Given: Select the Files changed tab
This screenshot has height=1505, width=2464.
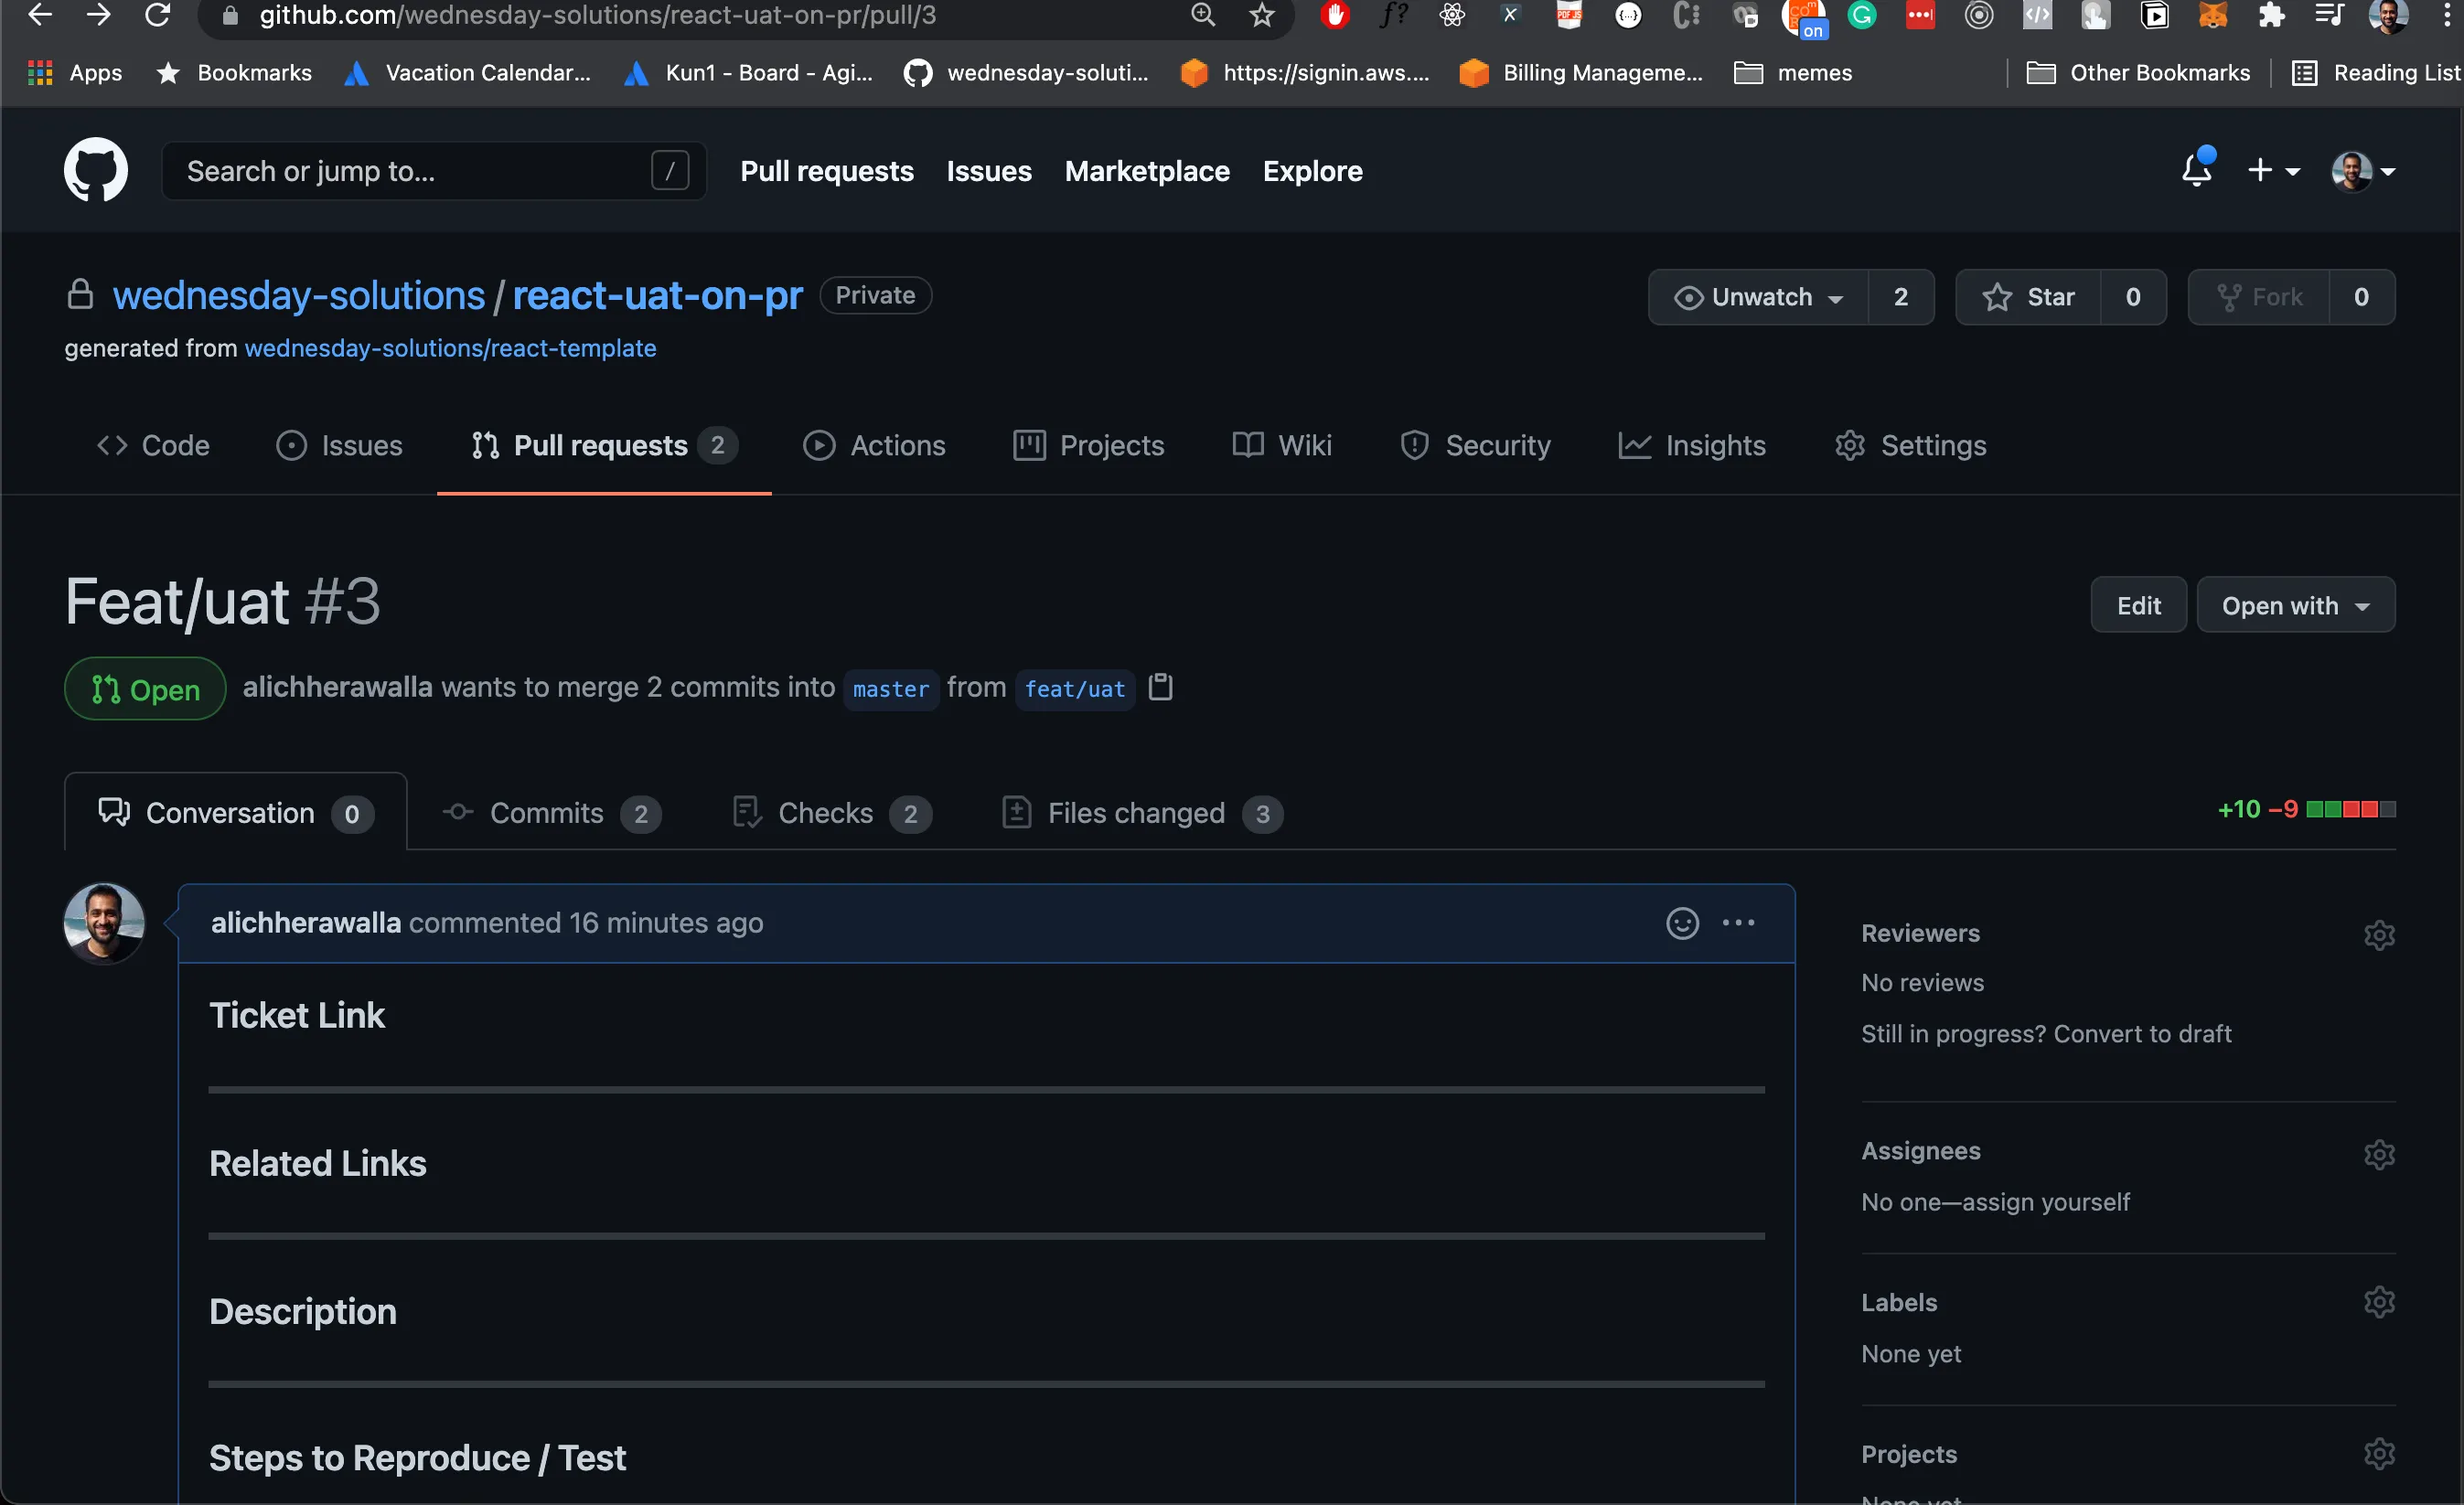Looking at the screenshot, I should point(1142,812).
